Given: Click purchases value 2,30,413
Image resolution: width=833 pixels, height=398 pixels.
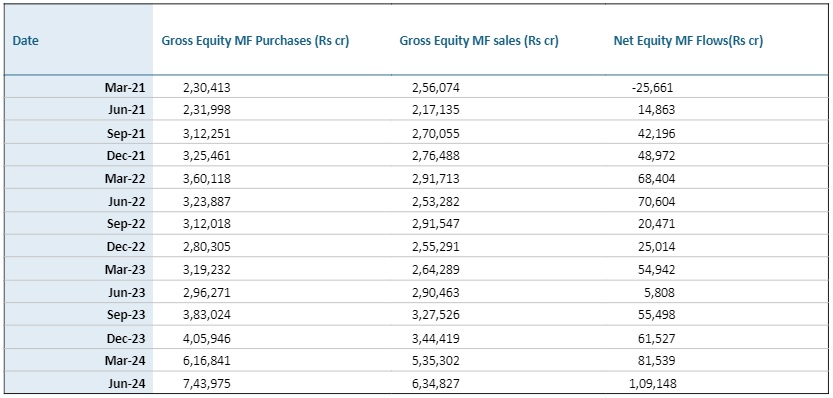Looking at the screenshot, I should point(207,88).
